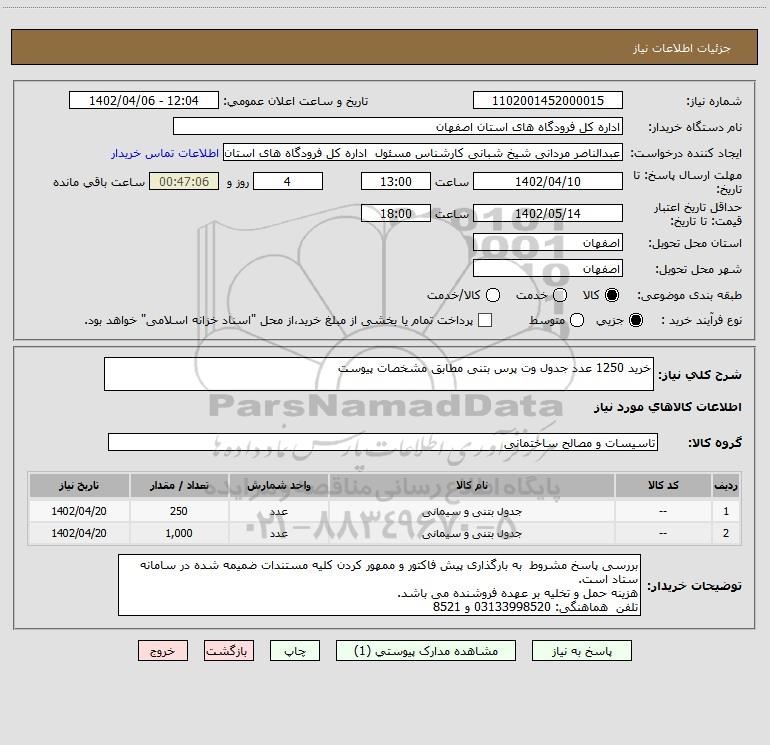Click the خروج exit button
This screenshot has height=745, width=770.
pyautogui.click(x=163, y=651)
